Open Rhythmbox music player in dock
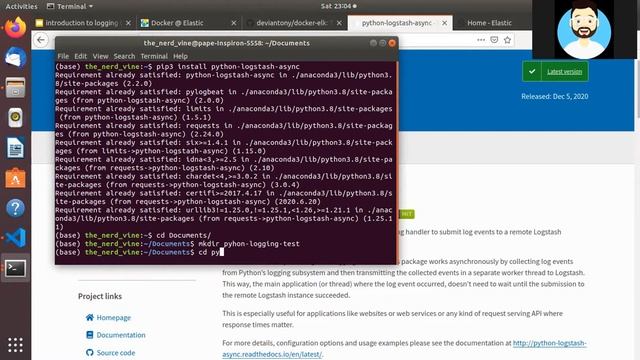The image size is (640, 360). [16, 118]
